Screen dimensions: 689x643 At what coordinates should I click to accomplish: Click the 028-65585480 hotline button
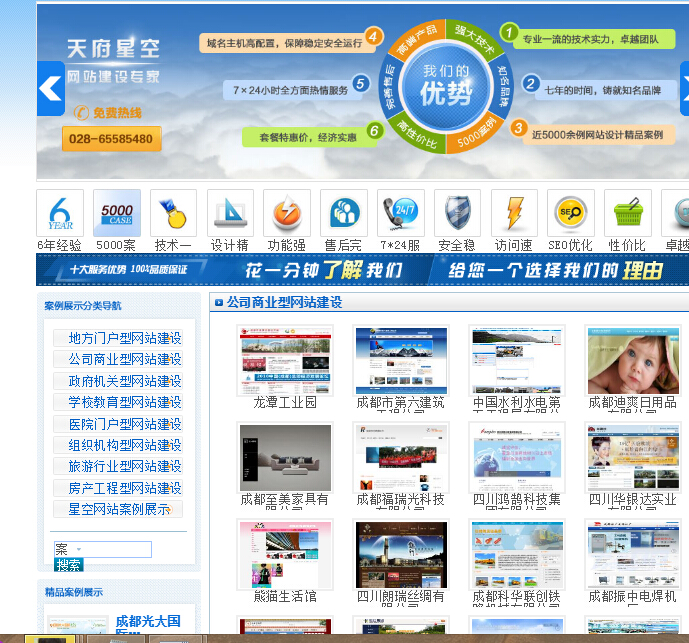[112, 139]
